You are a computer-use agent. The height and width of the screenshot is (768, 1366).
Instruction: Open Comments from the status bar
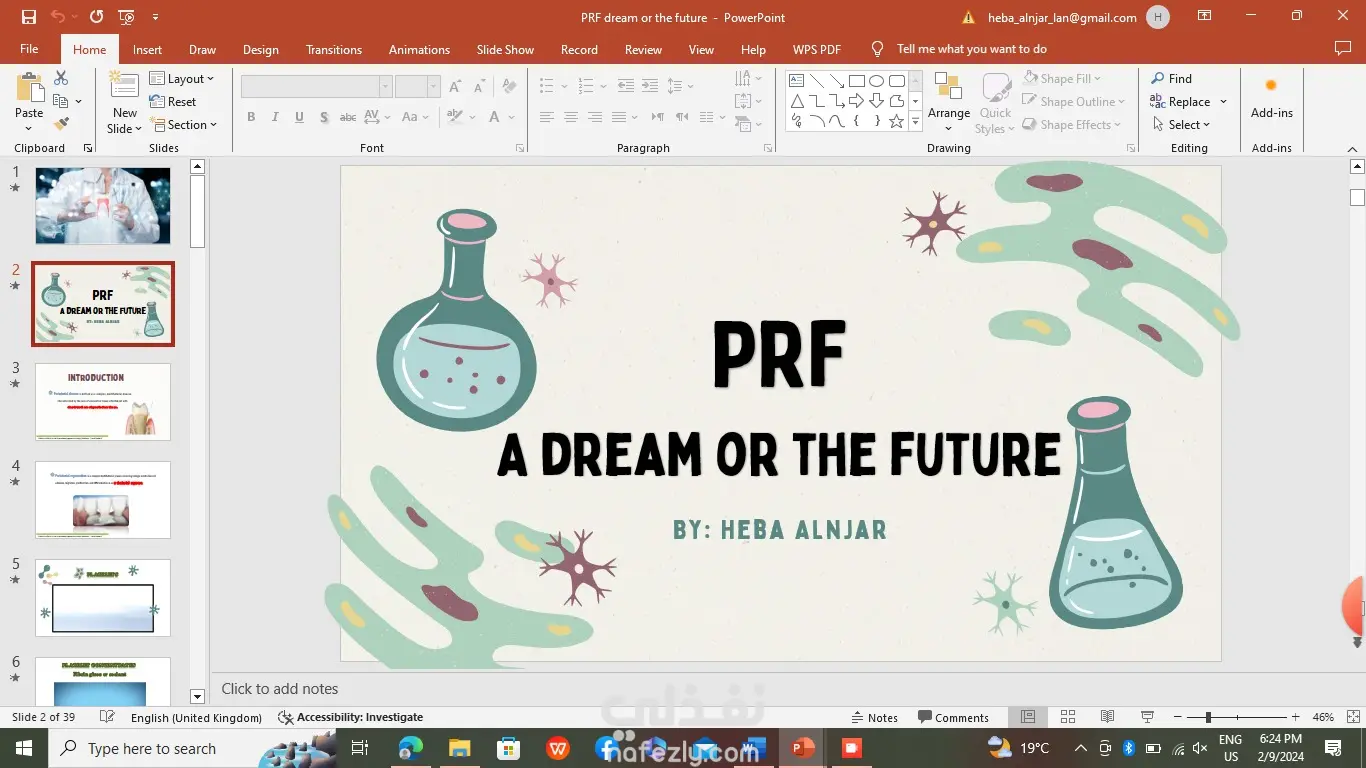pos(953,717)
